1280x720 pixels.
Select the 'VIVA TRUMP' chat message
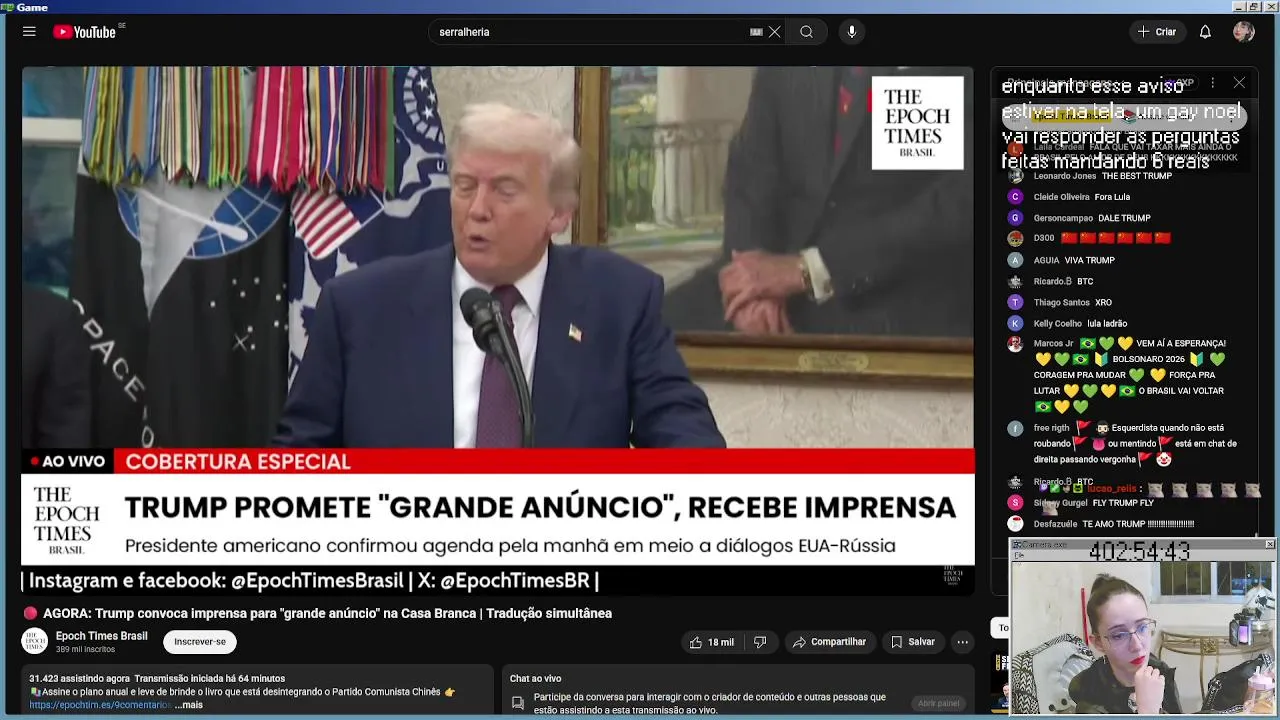[x=1090, y=260]
